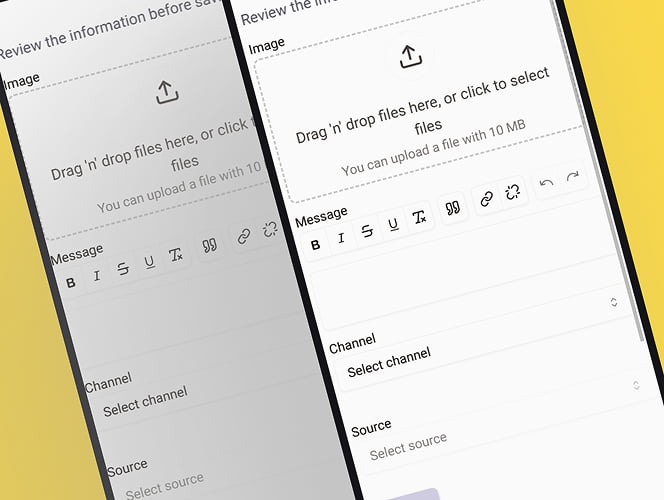Click upload icon in right phone's dropzone
This screenshot has width=664, height=500.
pyautogui.click(x=410, y=57)
